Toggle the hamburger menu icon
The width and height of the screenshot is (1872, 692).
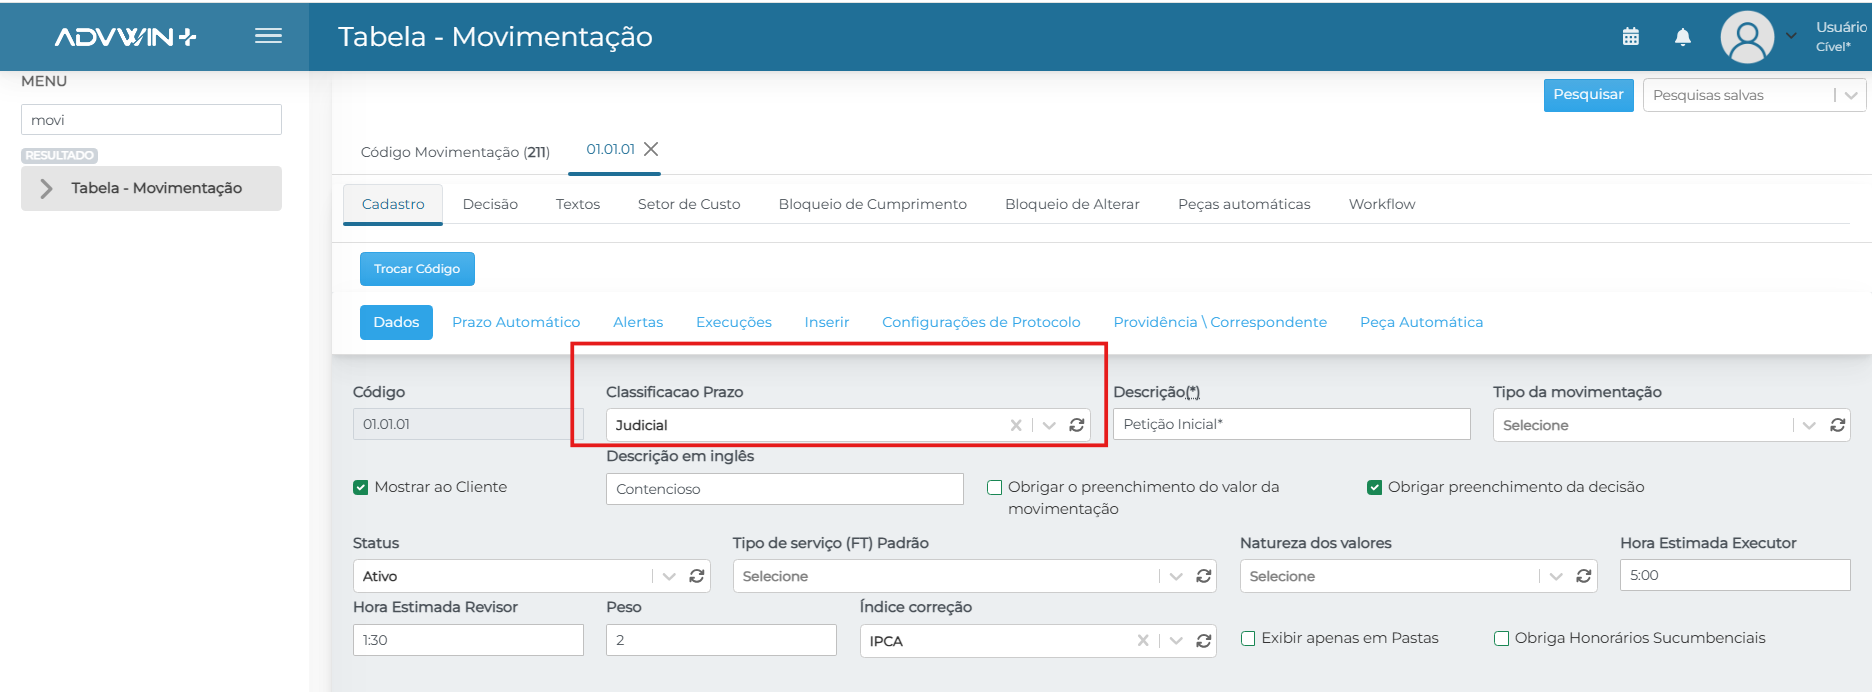coord(268,36)
